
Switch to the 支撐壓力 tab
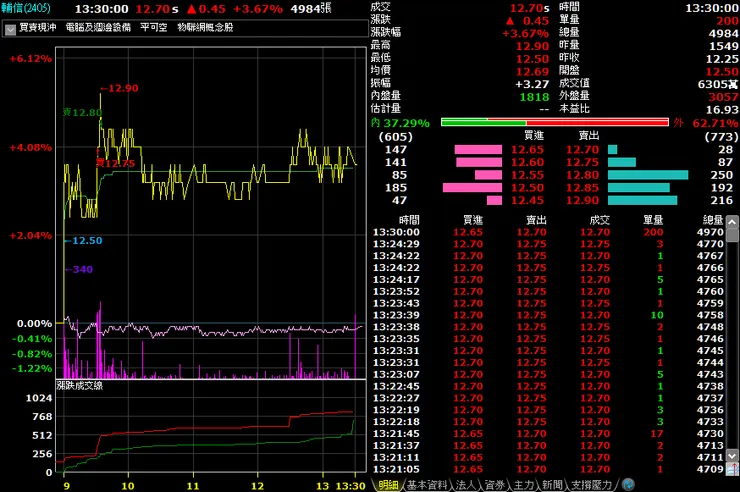click(591, 485)
